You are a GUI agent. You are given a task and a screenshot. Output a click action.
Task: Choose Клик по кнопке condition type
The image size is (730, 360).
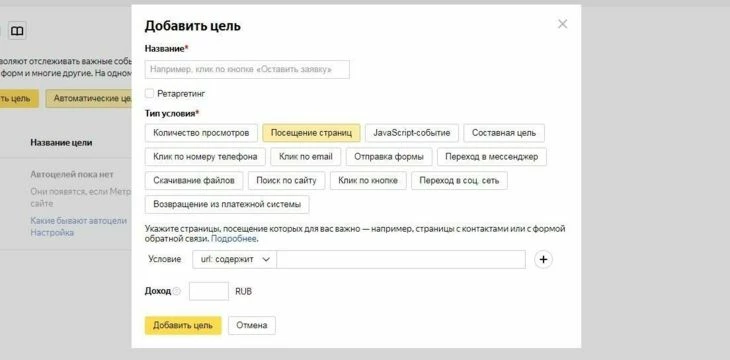[368, 181]
